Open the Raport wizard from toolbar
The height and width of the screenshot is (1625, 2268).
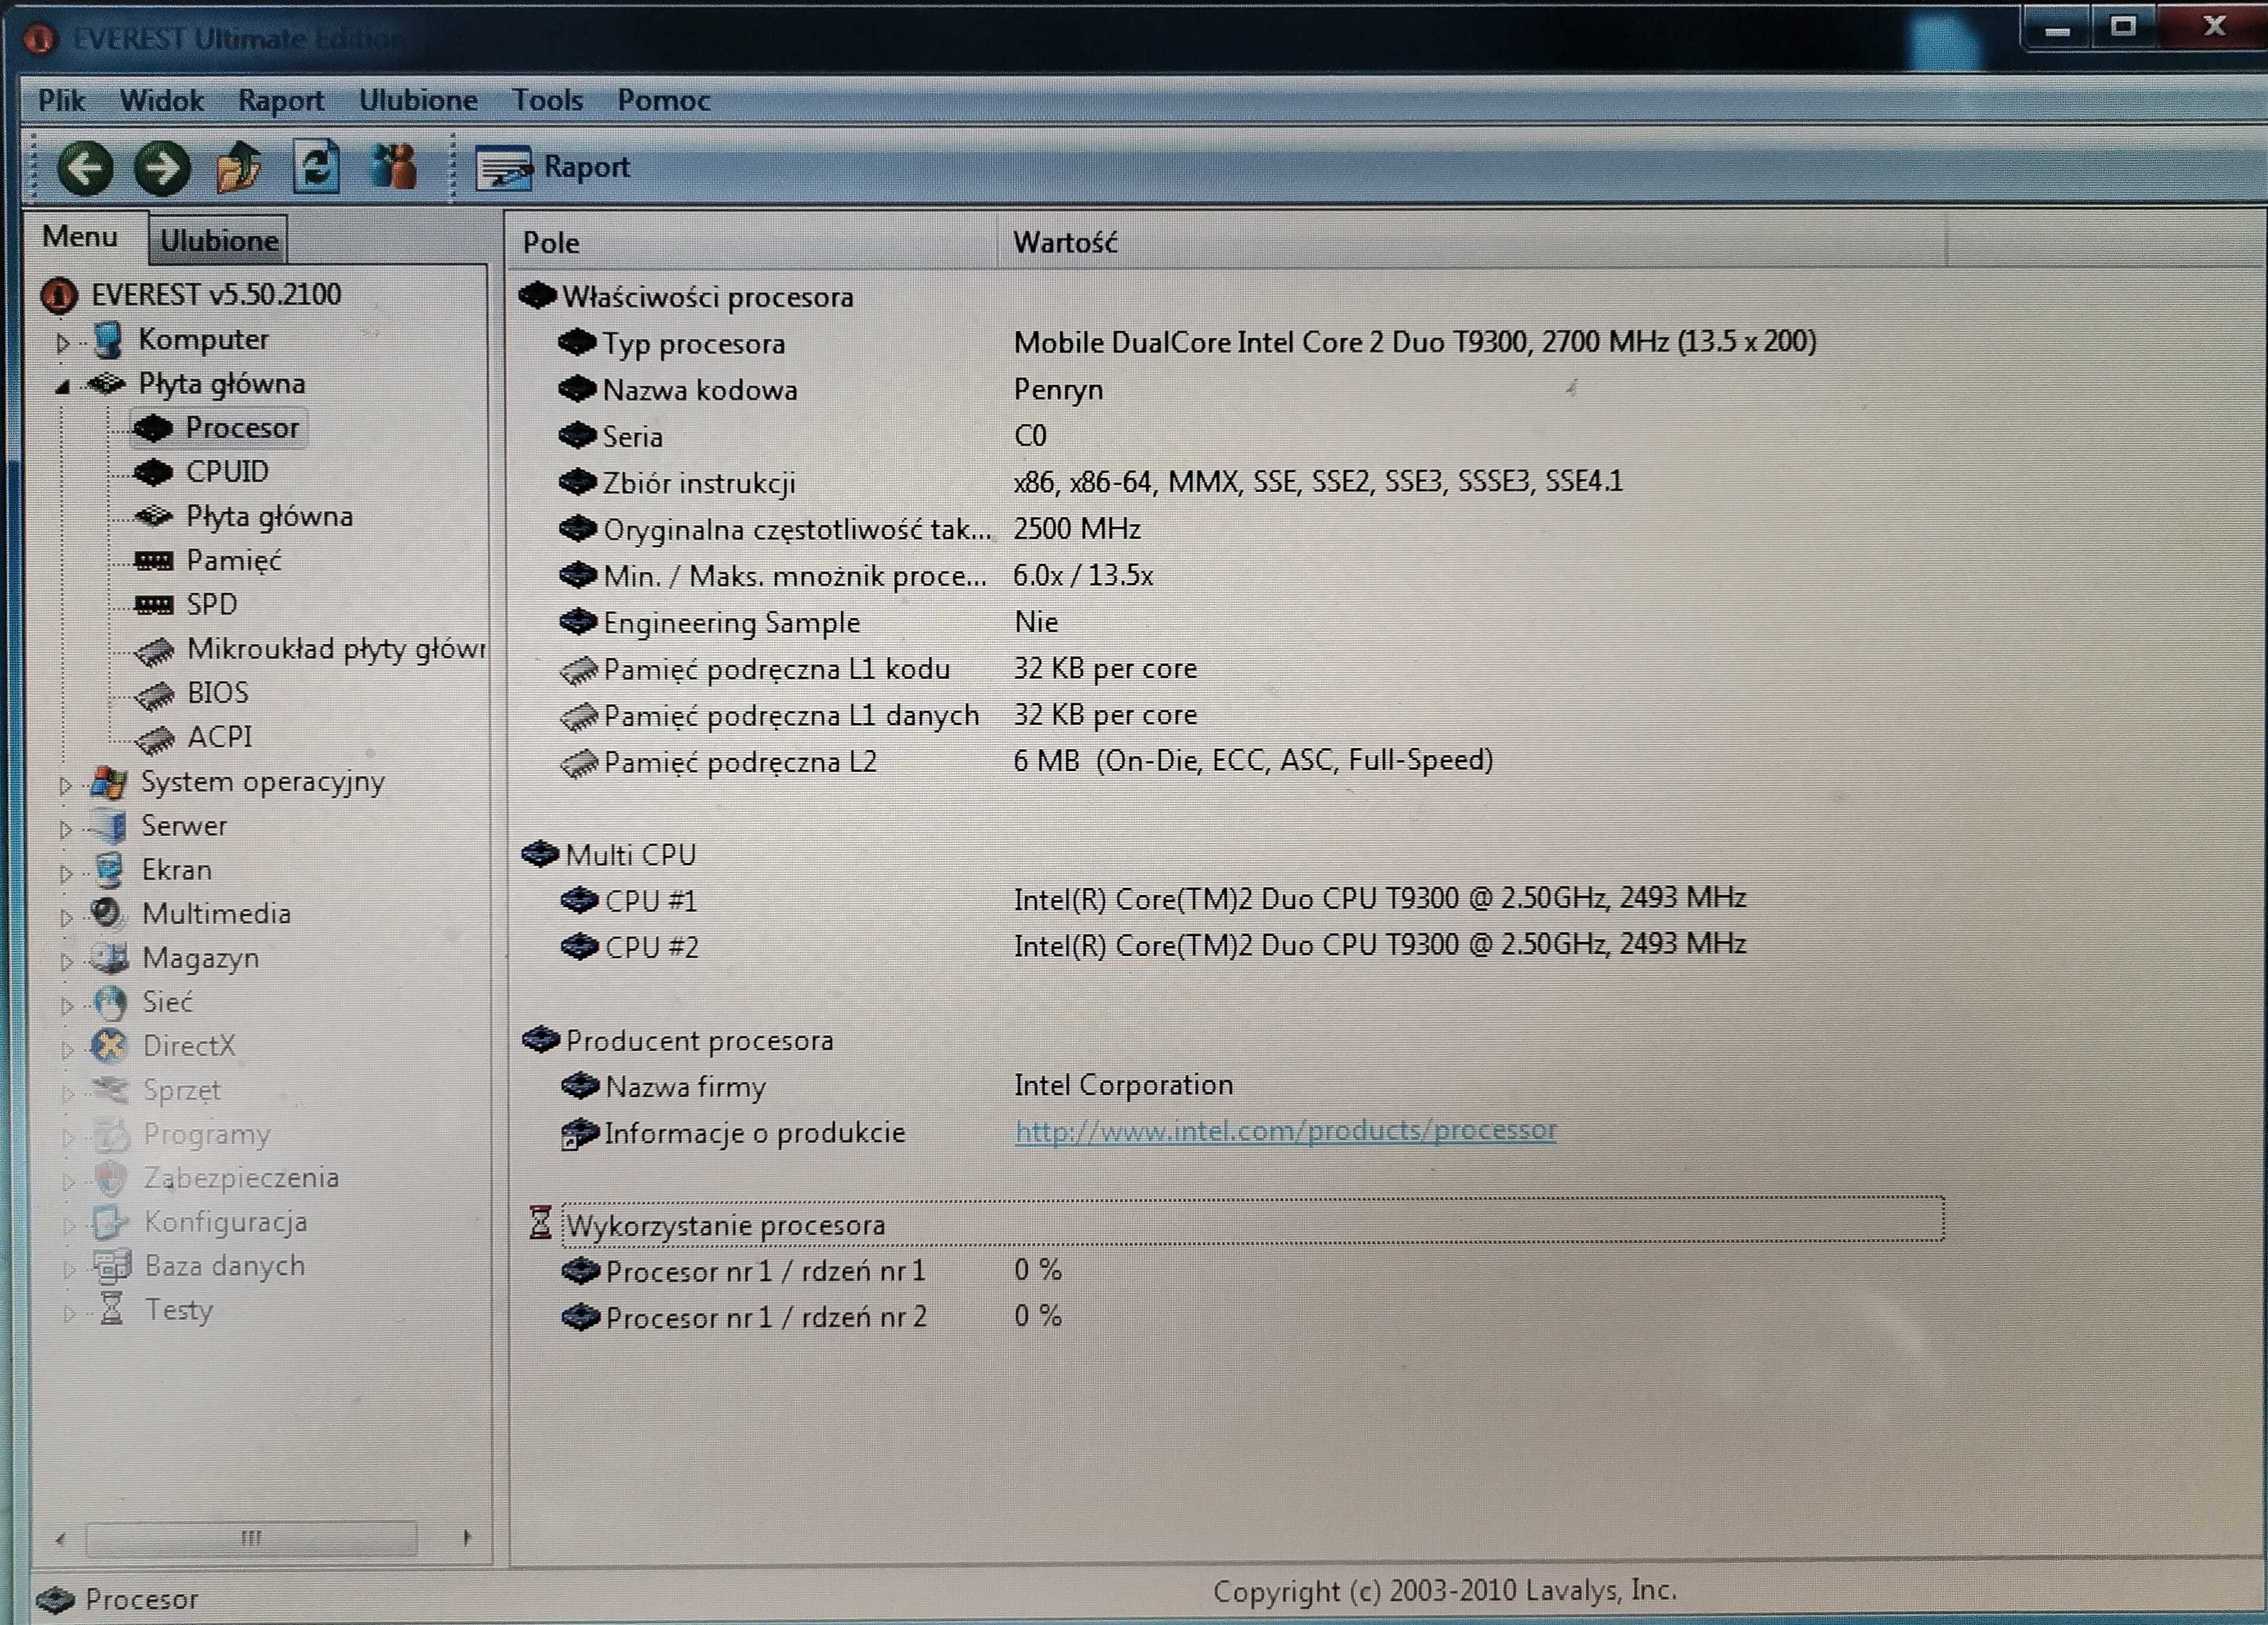click(553, 167)
